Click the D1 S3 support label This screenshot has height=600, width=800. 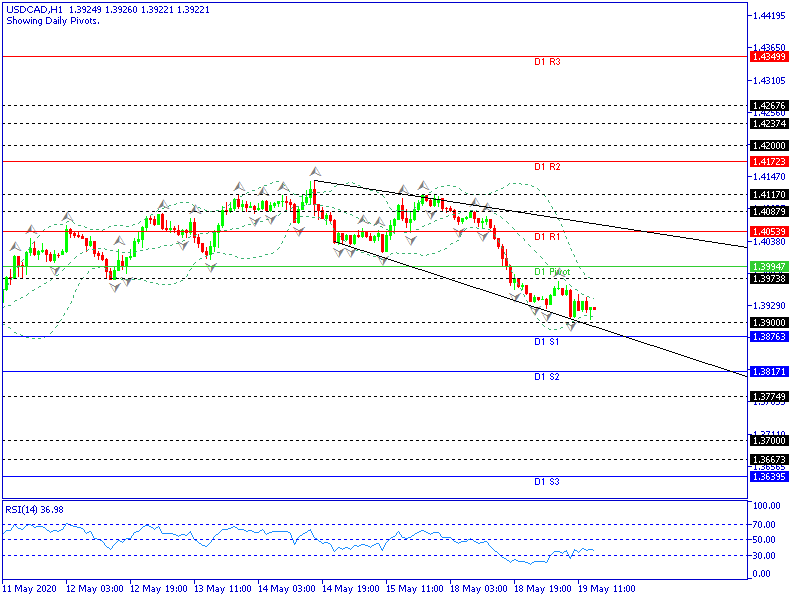546,482
